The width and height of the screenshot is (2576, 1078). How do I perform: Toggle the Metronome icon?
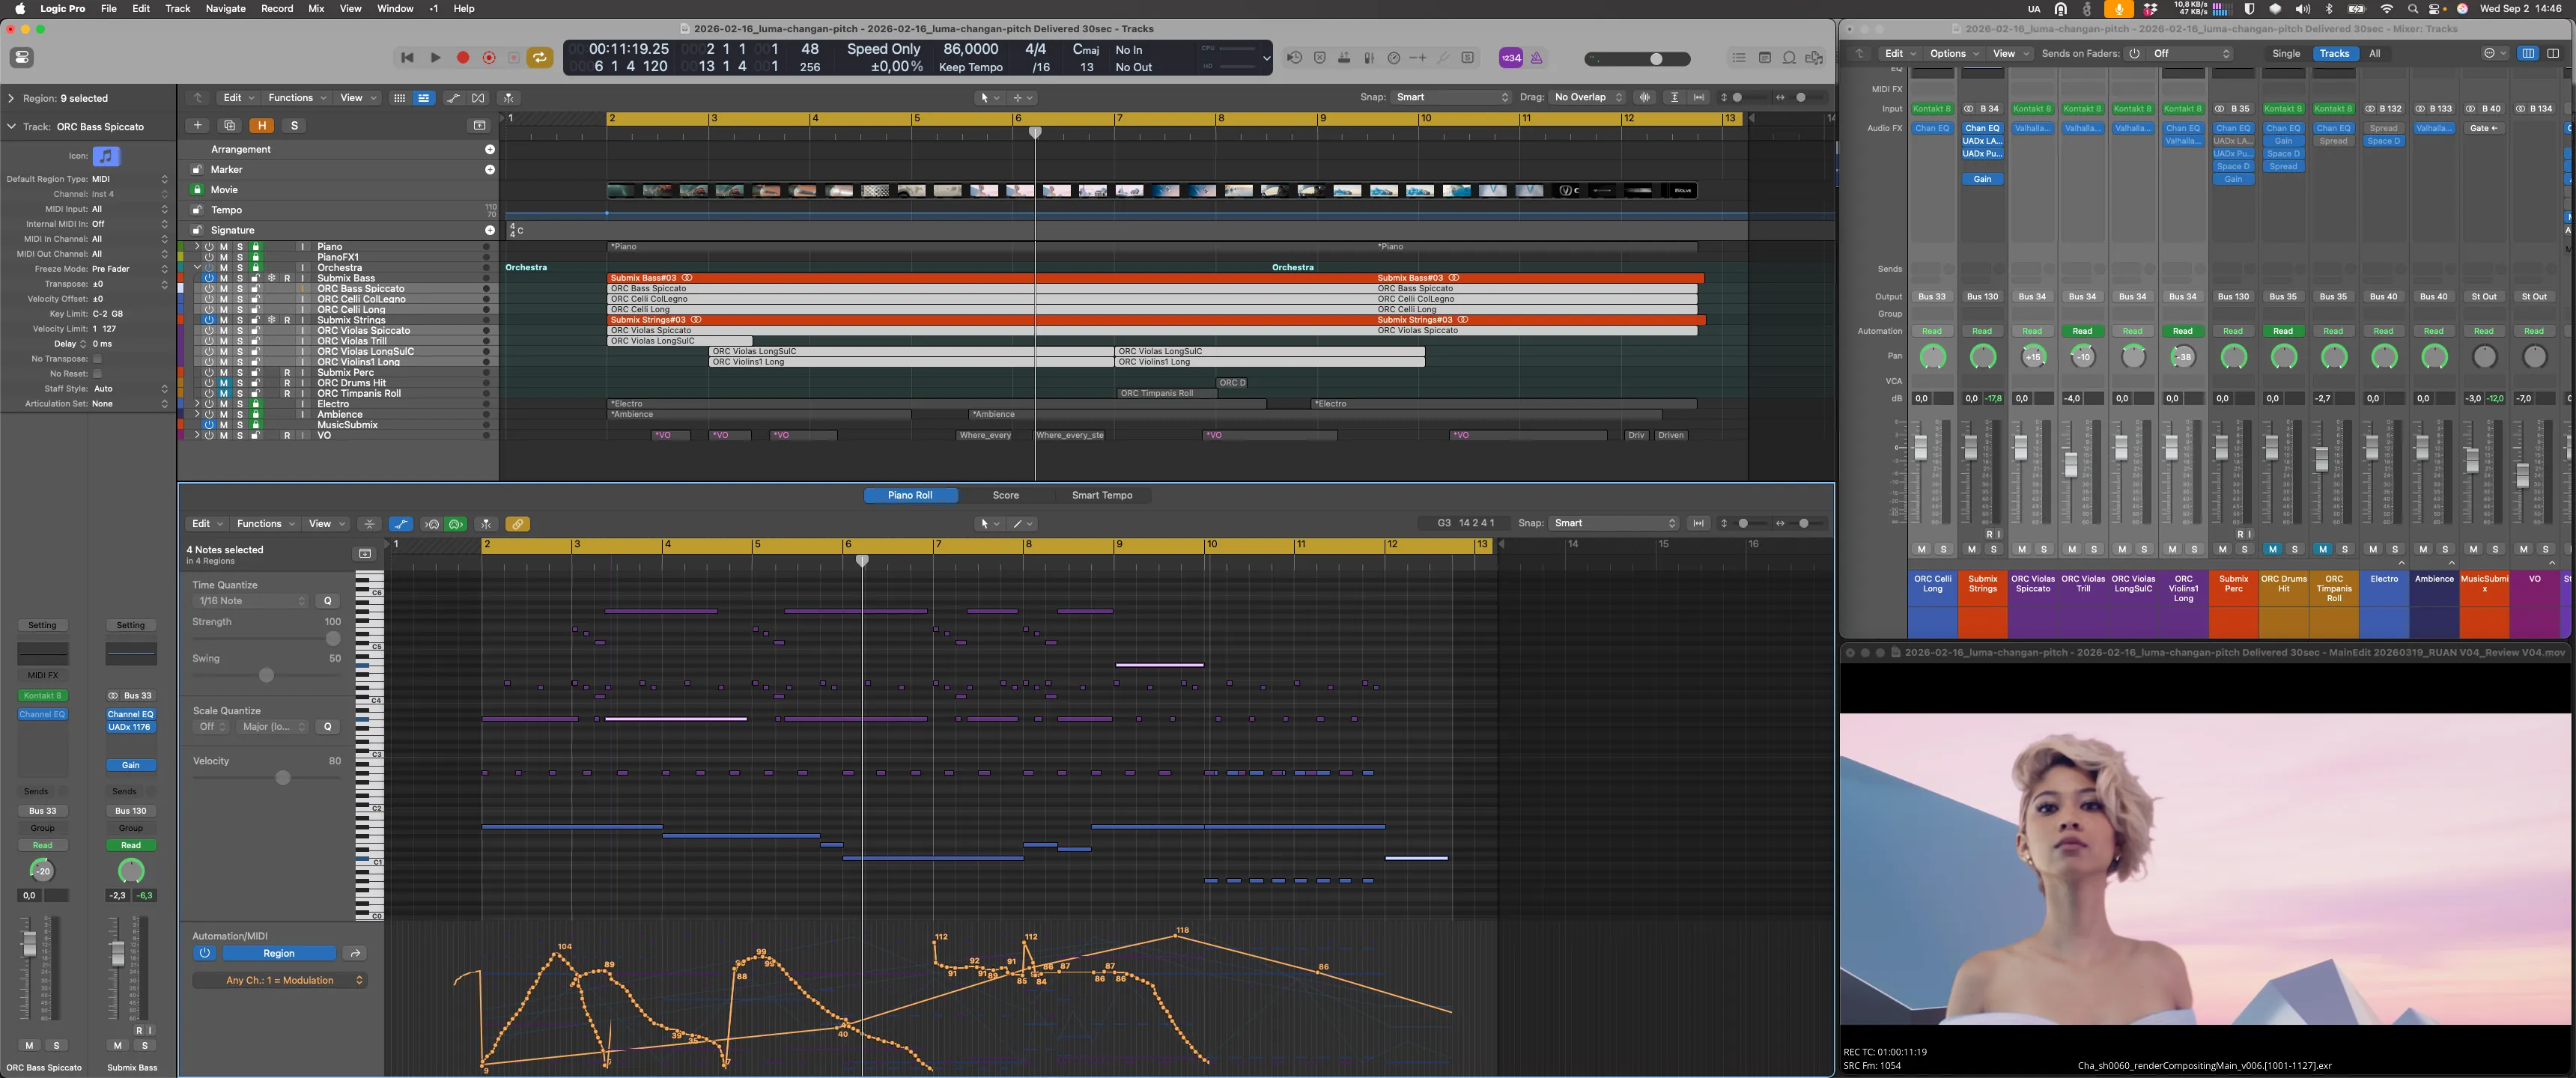[1537, 58]
